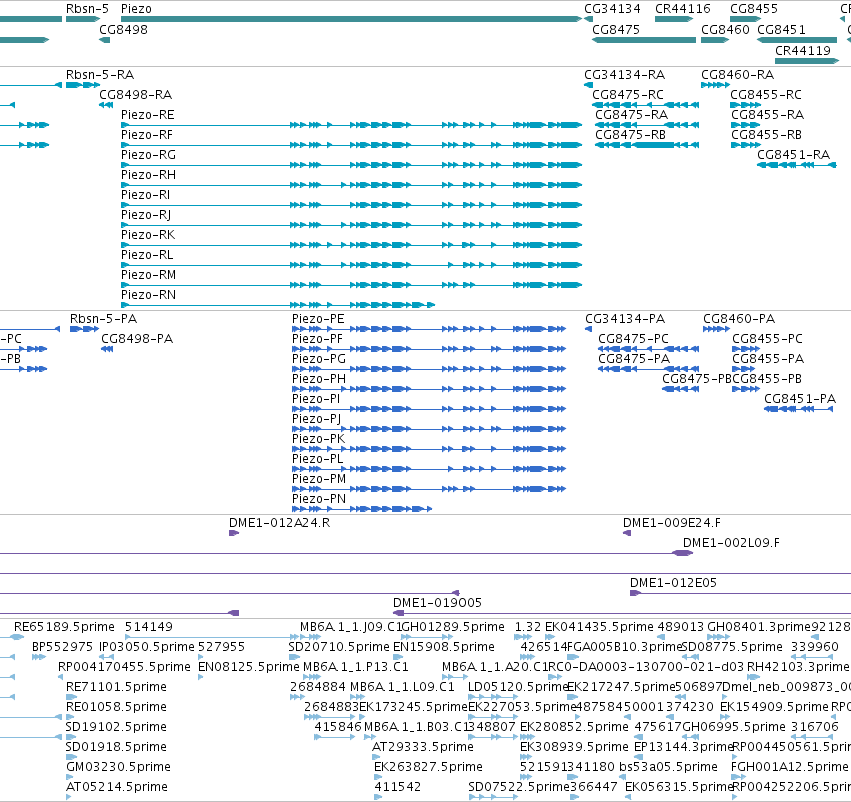851x802 pixels.
Task: Click the Piezo-PE protein label
Action: coord(318,319)
